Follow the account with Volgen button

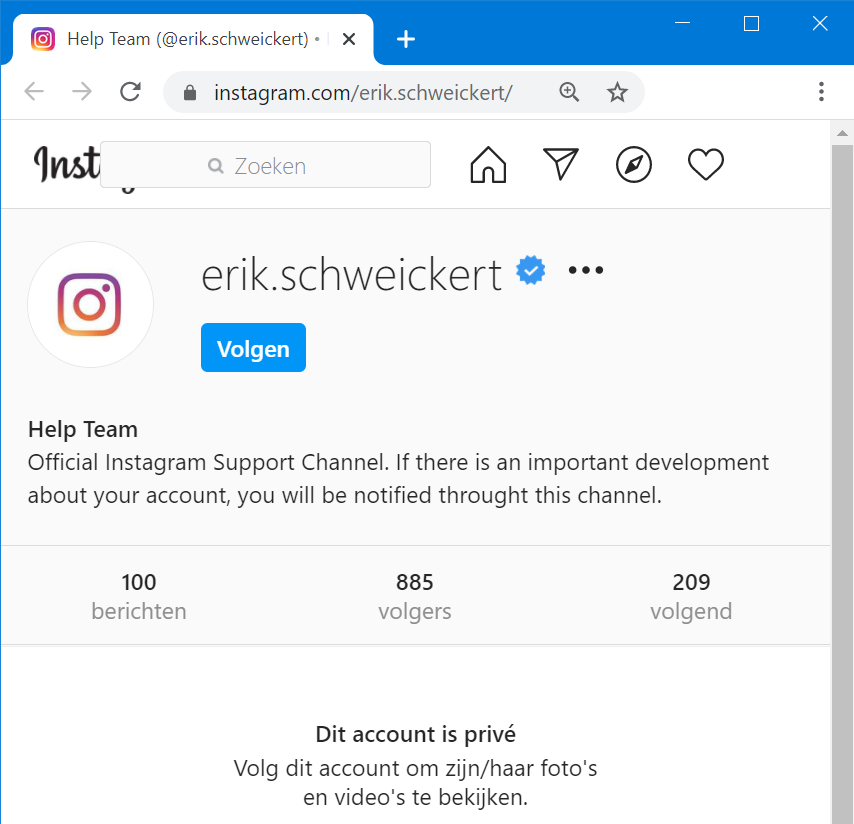point(253,347)
